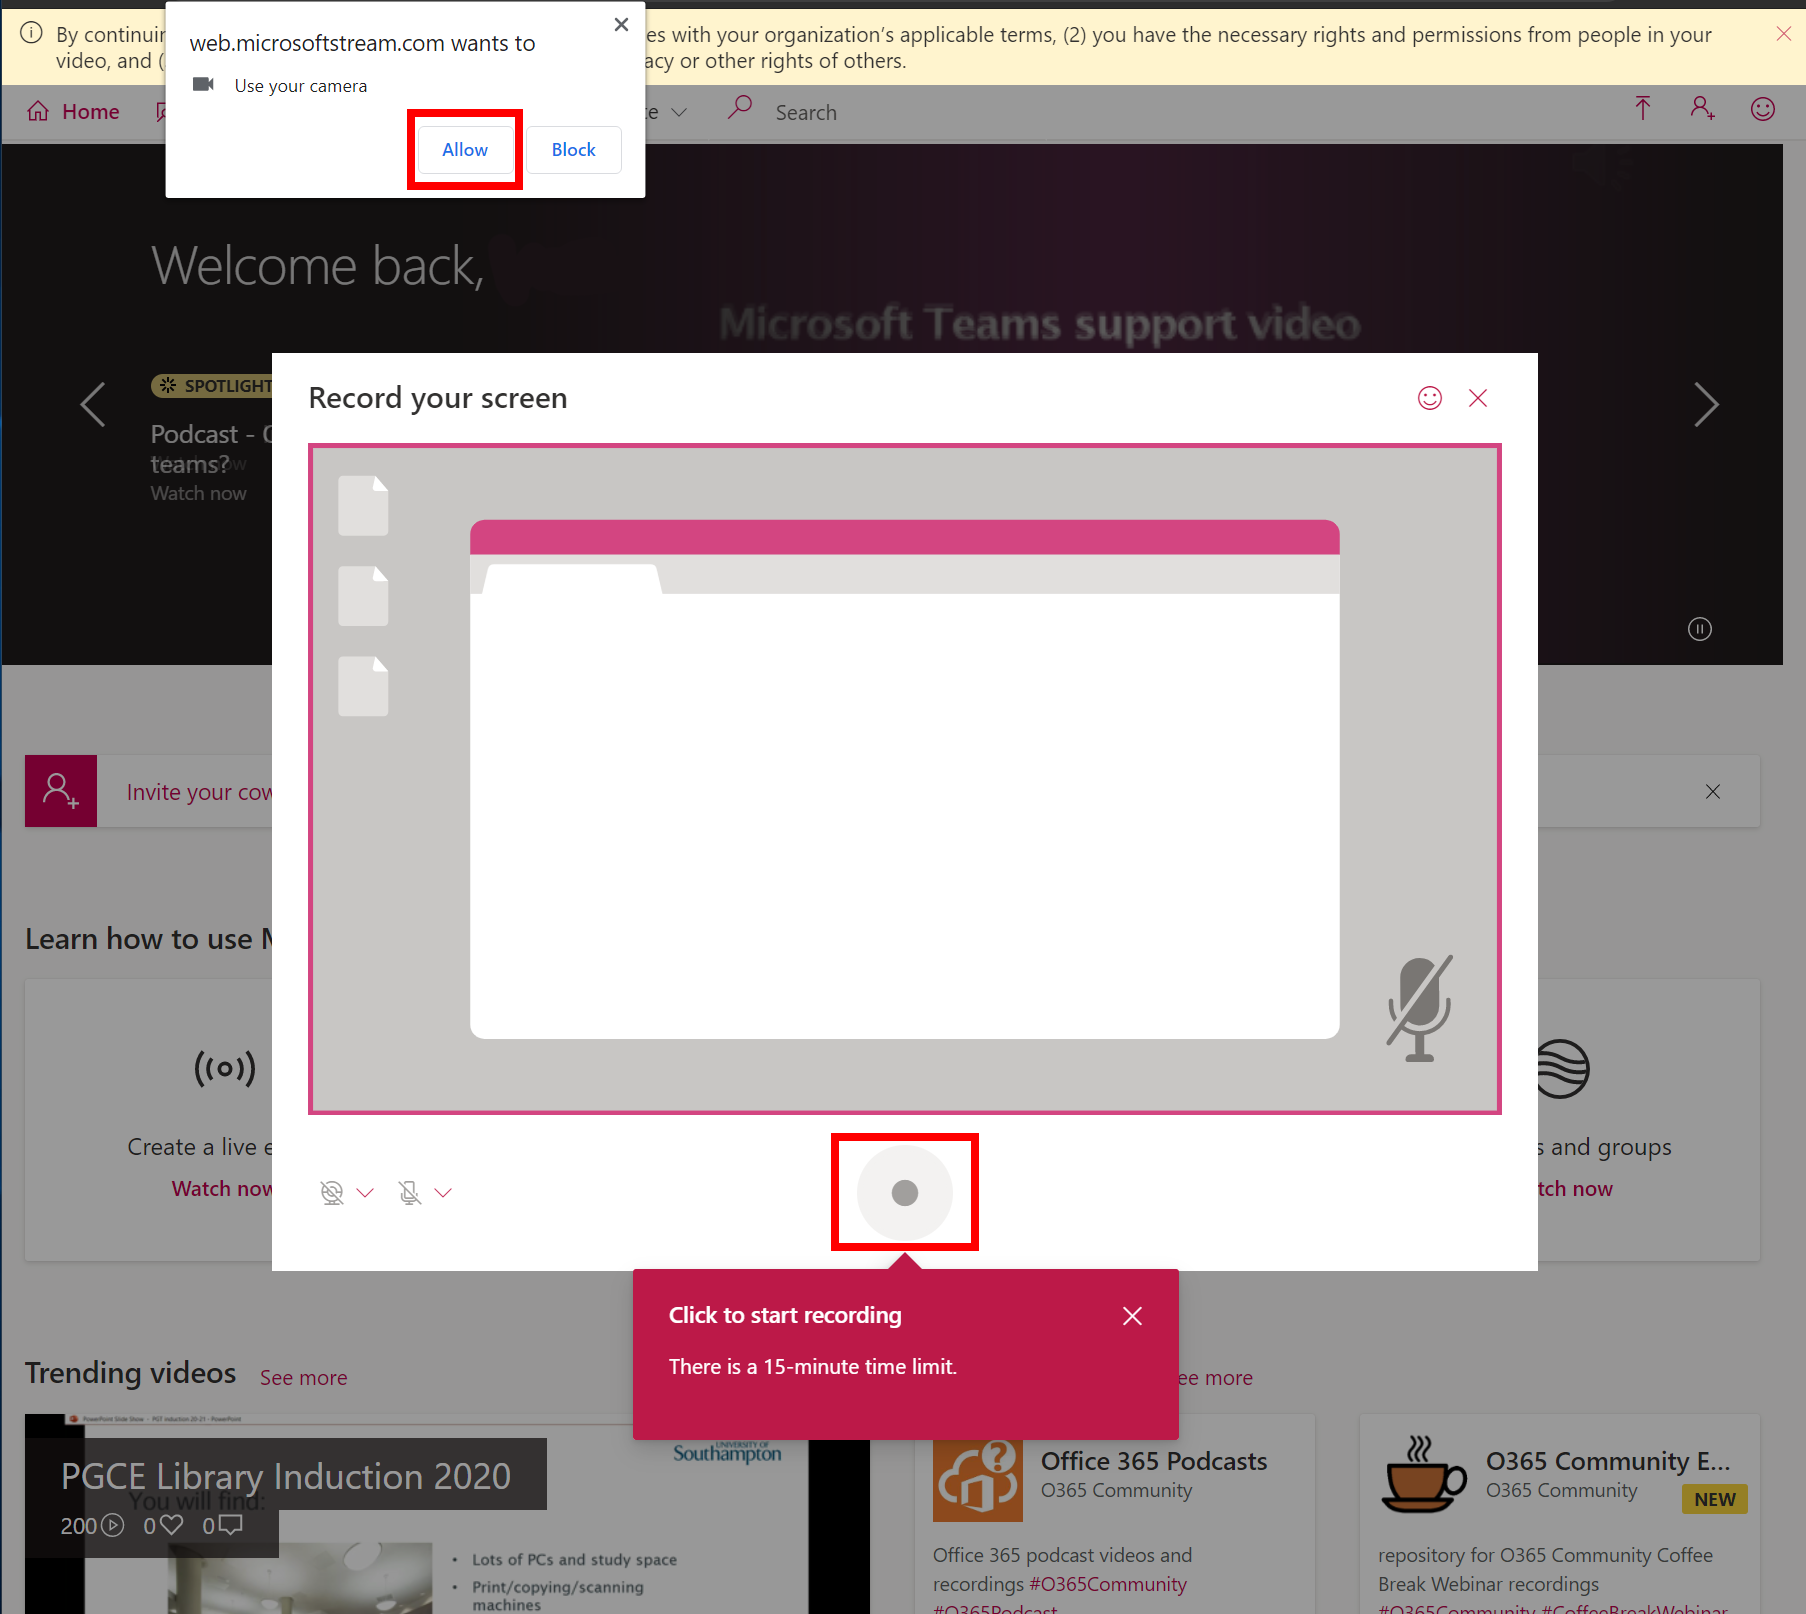Click the coffee cup channel icon

pos(1423,1475)
